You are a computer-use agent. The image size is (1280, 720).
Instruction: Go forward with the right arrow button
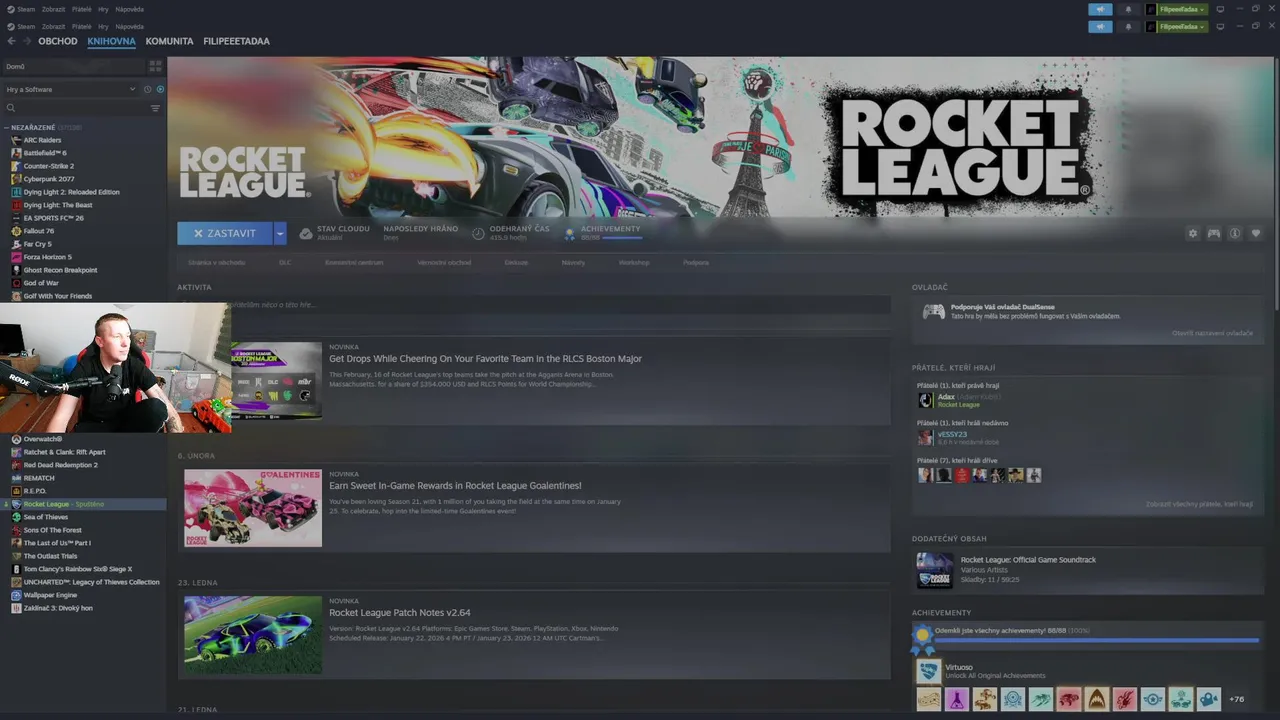(26, 41)
